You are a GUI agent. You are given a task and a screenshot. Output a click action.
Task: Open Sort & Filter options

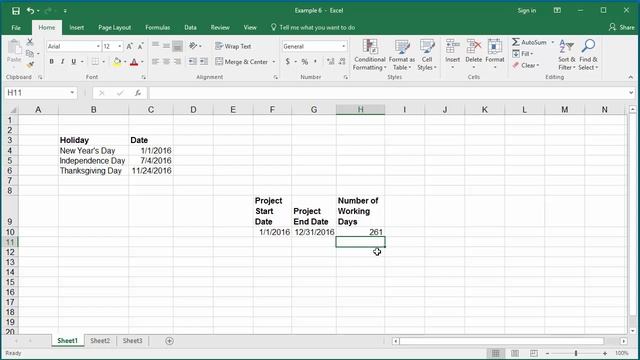567,55
